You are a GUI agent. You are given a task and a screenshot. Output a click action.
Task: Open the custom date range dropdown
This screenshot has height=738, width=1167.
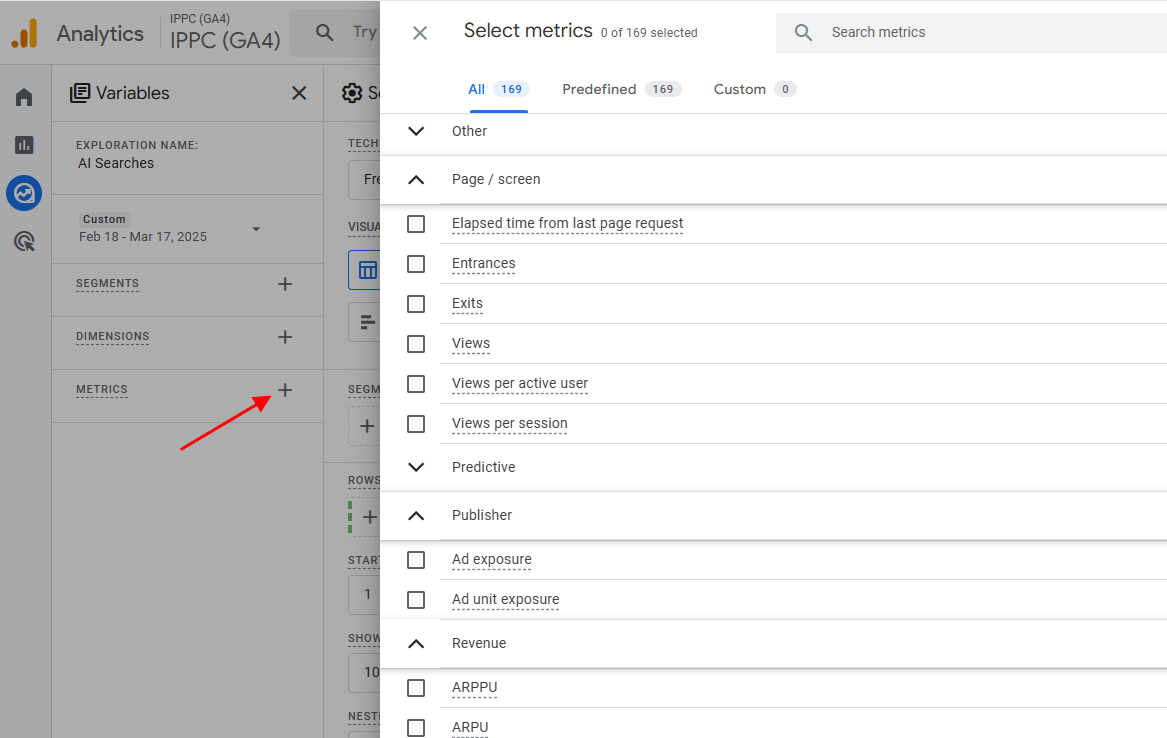coord(256,229)
